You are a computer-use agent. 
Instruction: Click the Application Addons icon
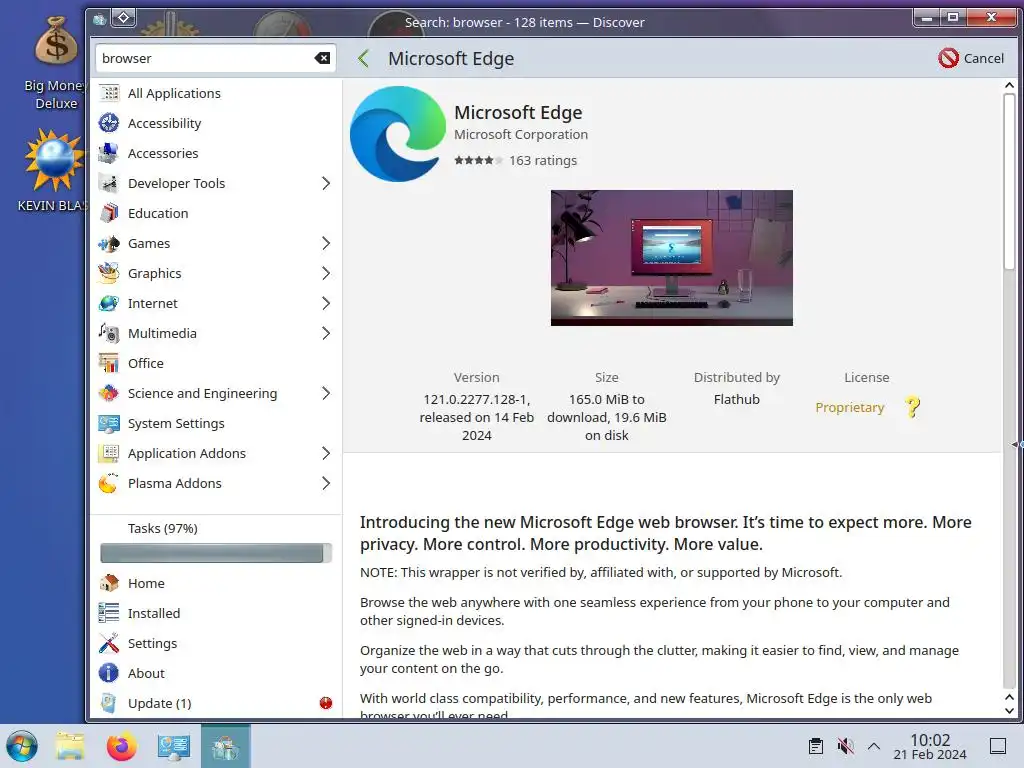tap(109, 454)
